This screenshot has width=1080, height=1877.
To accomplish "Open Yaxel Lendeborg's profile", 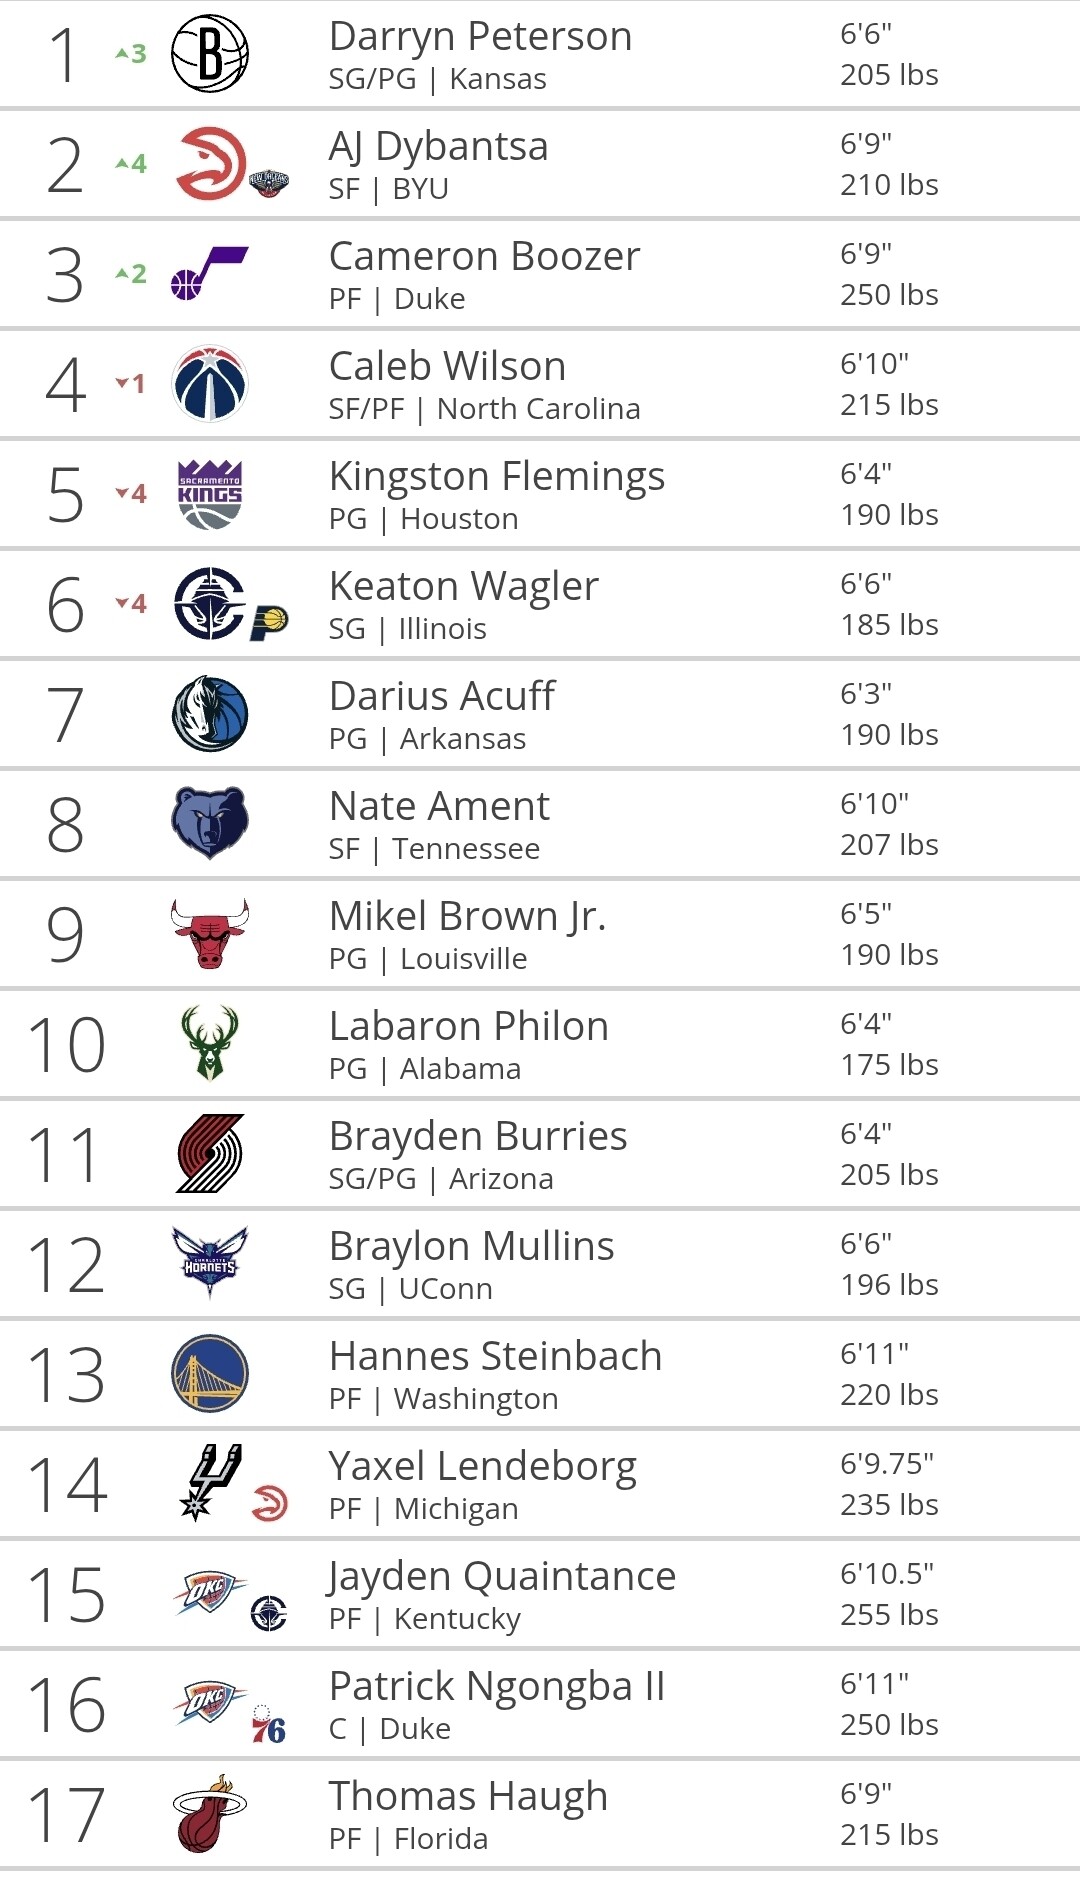I will (x=482, y=1467).
